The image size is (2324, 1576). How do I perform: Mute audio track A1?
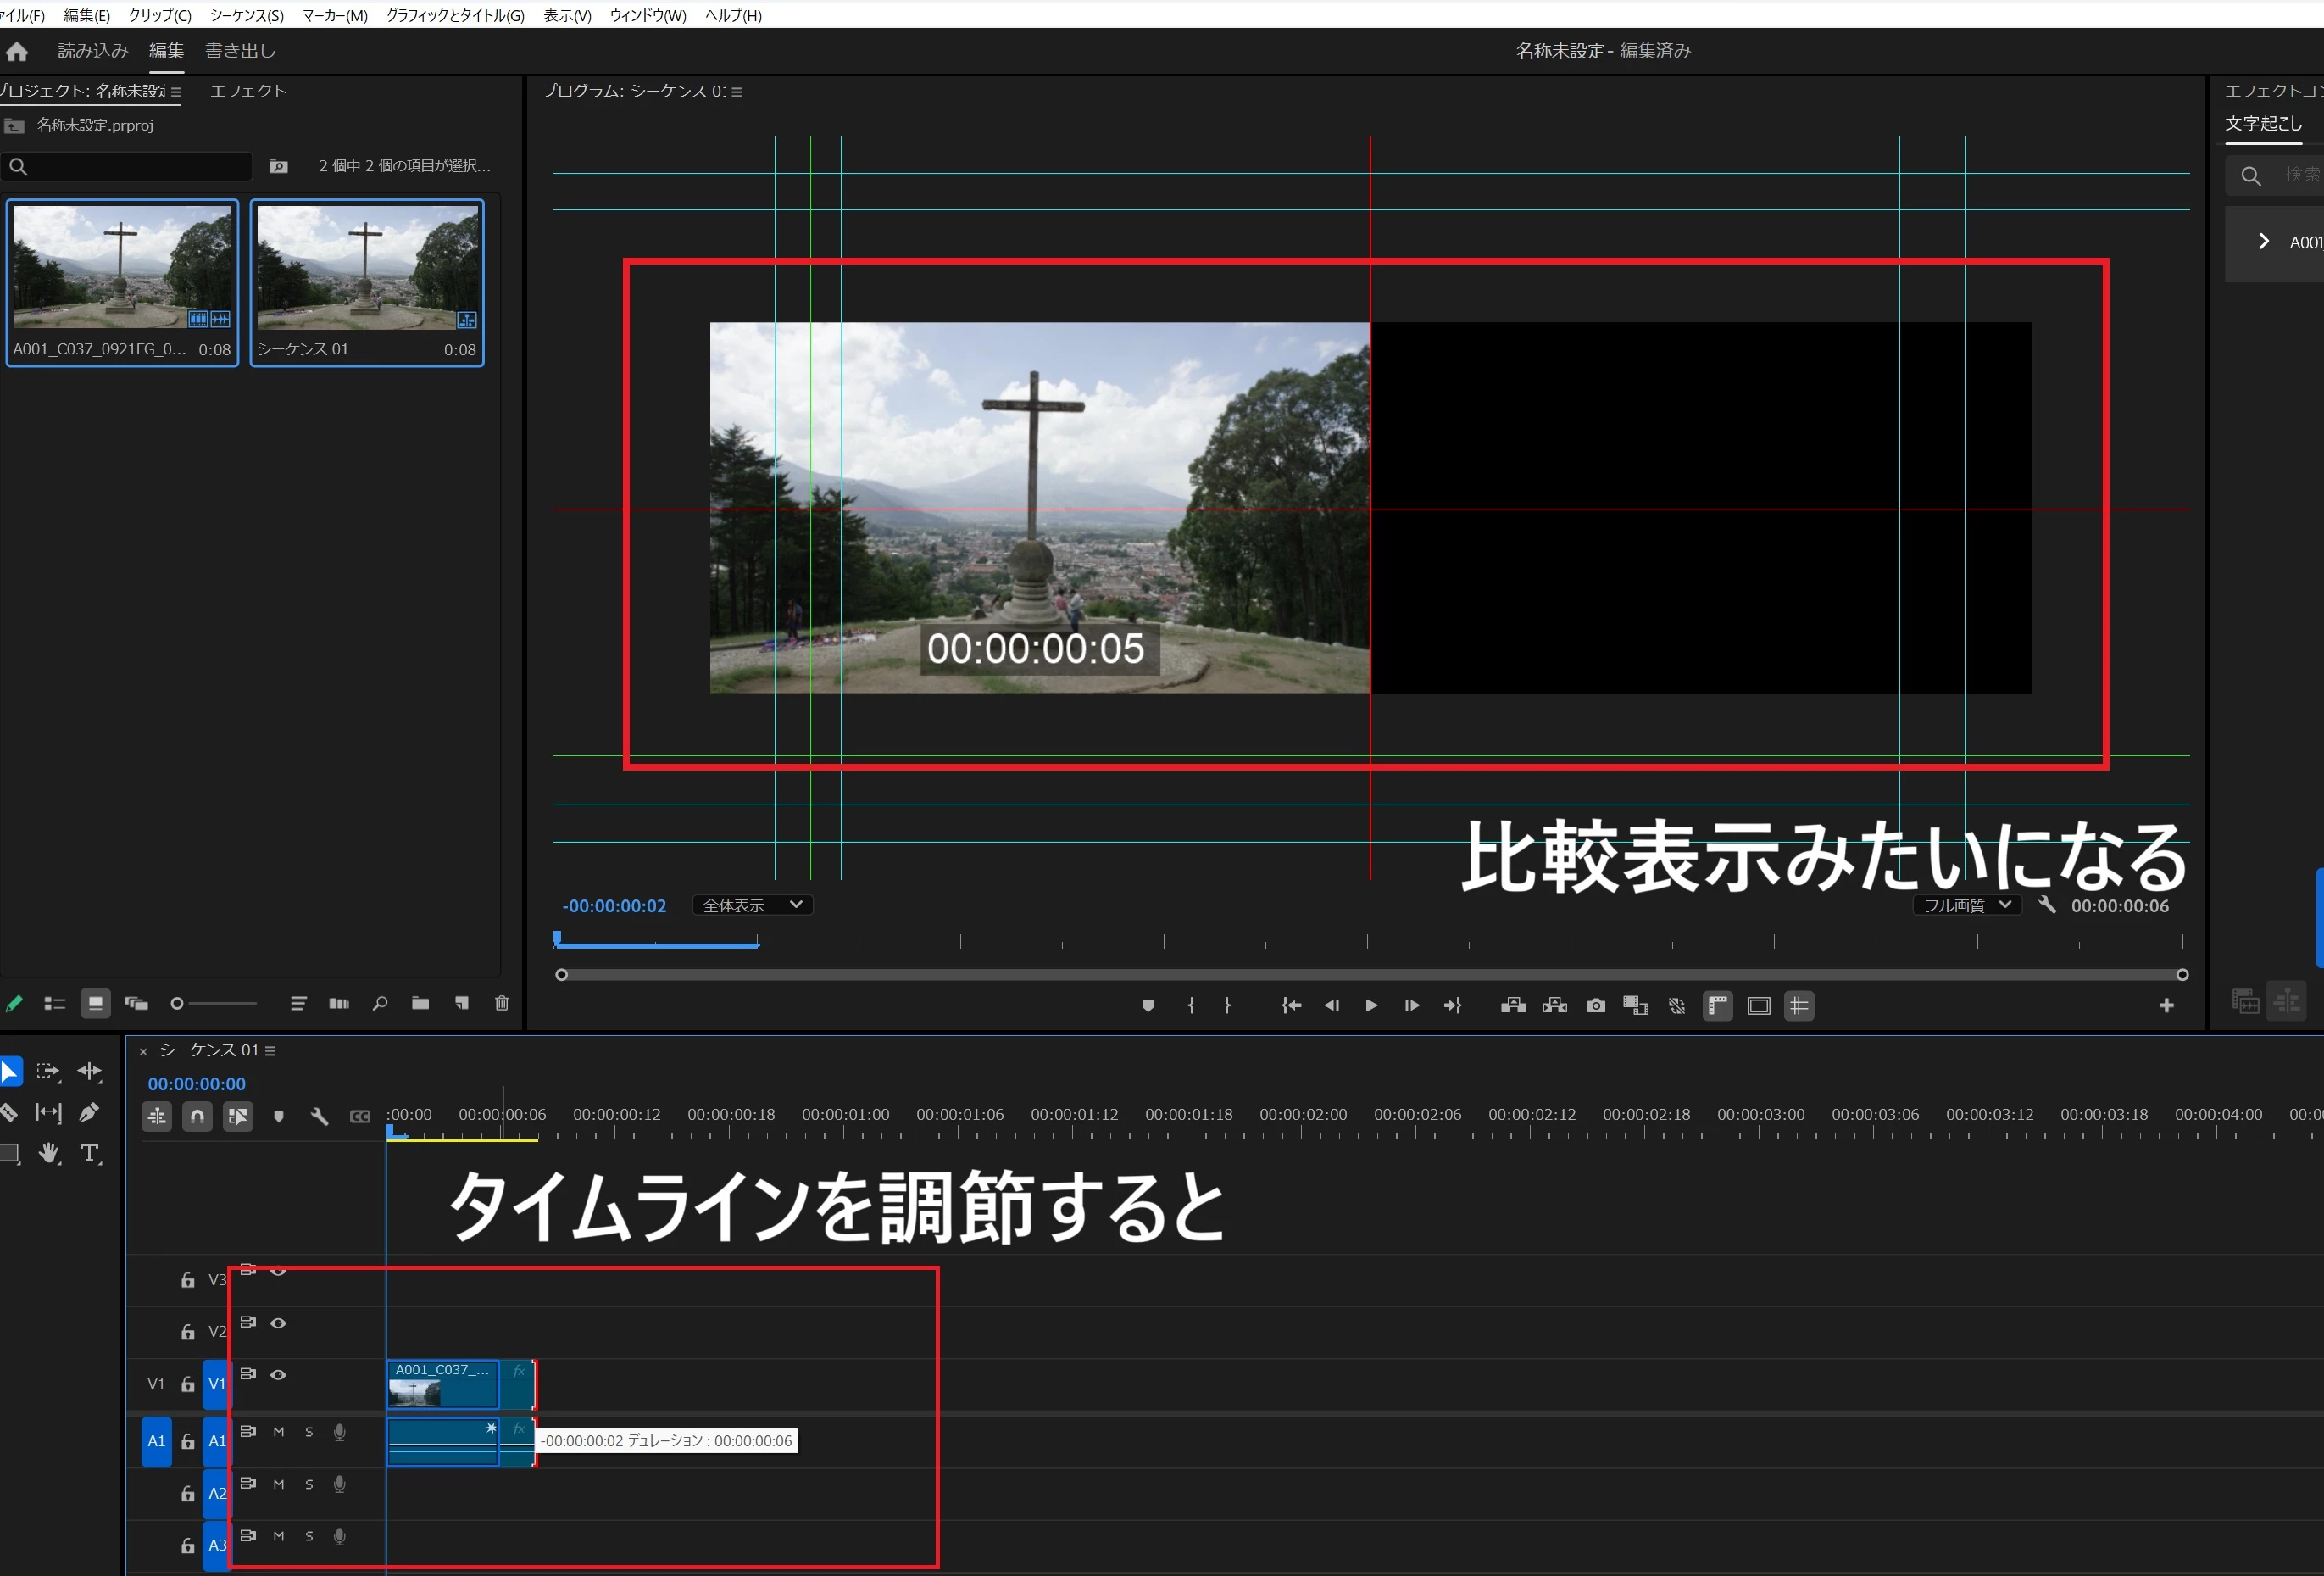[279, 1432]
